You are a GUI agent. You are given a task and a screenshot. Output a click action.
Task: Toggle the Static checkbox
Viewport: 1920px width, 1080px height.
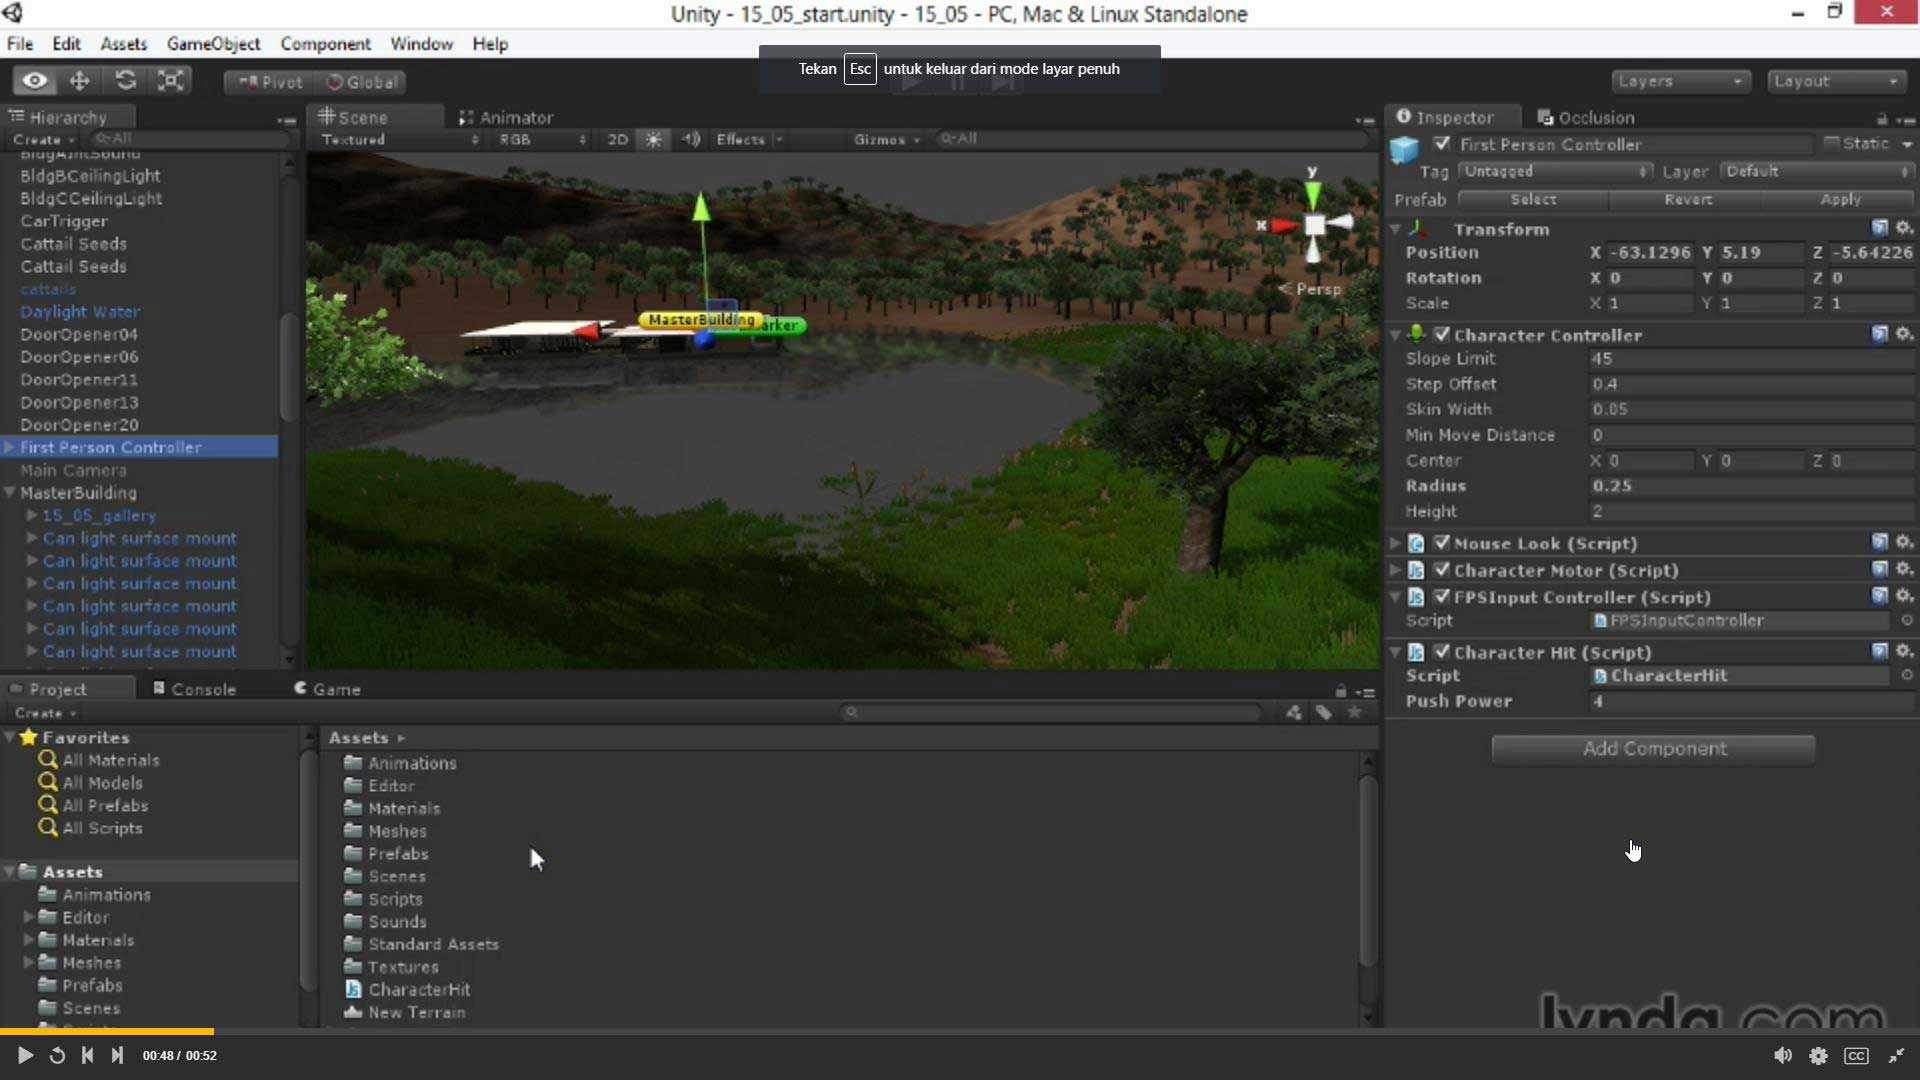tap(1832, 144)
